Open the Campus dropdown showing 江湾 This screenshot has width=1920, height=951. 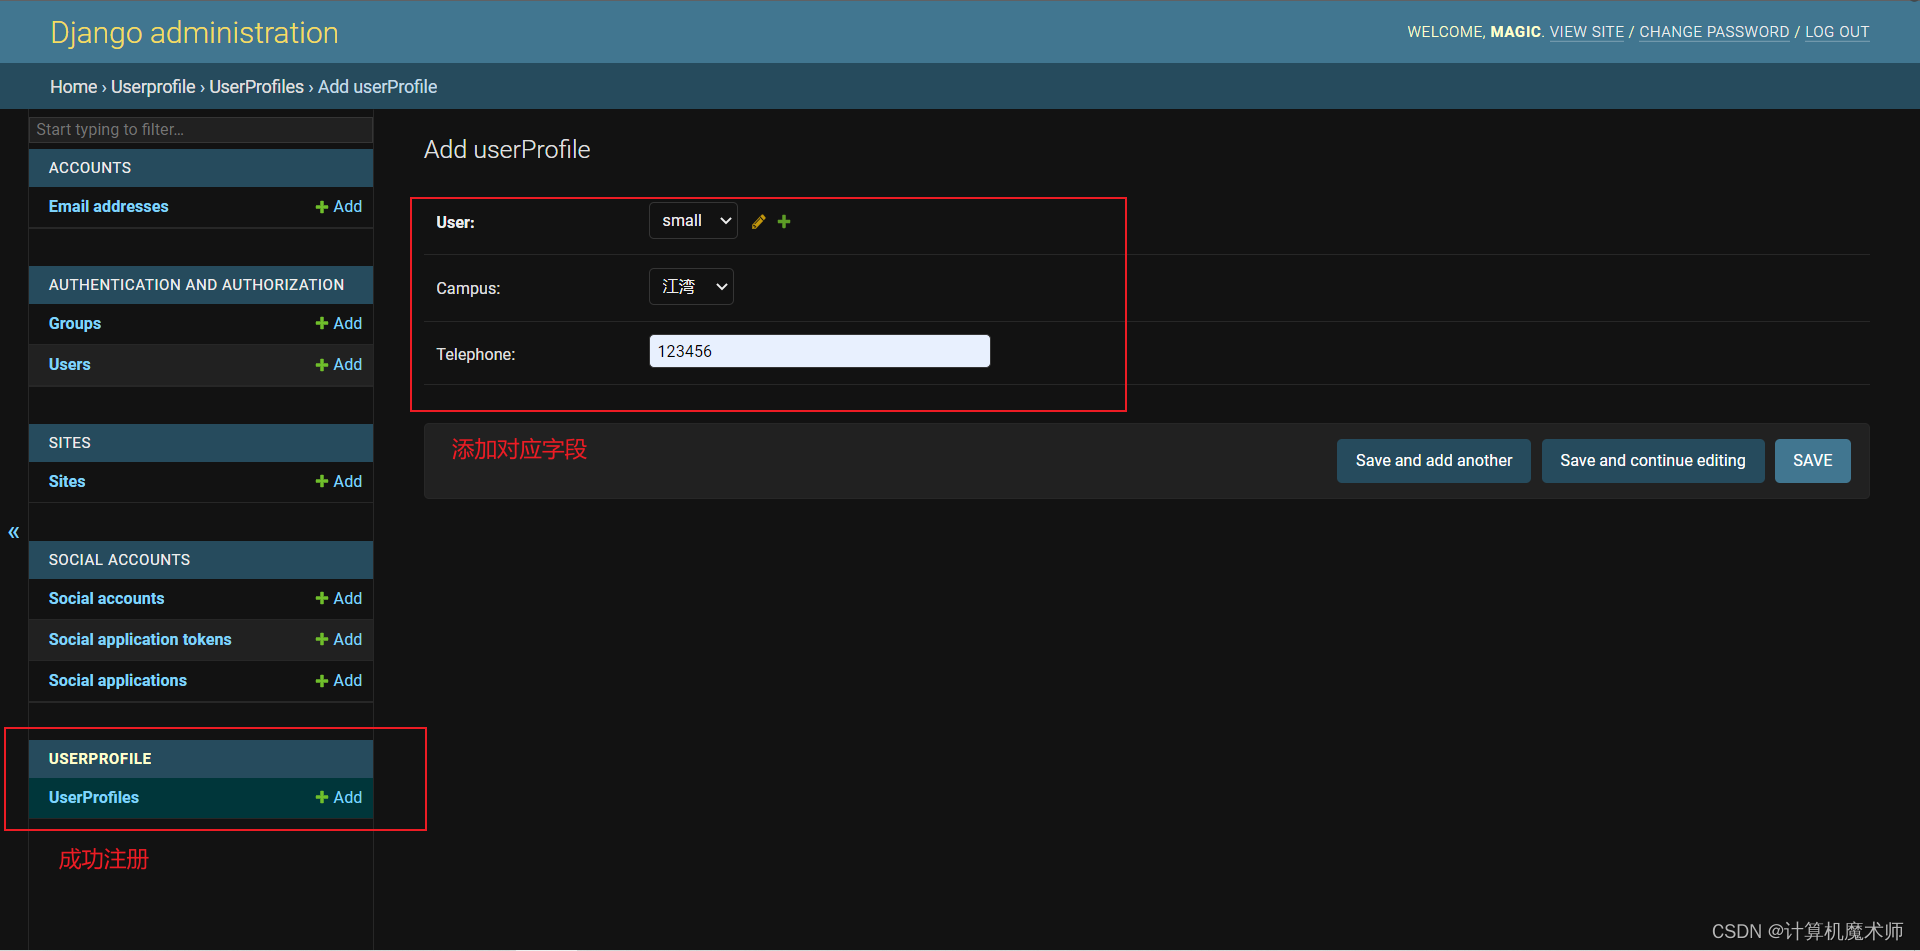[691, 287]
